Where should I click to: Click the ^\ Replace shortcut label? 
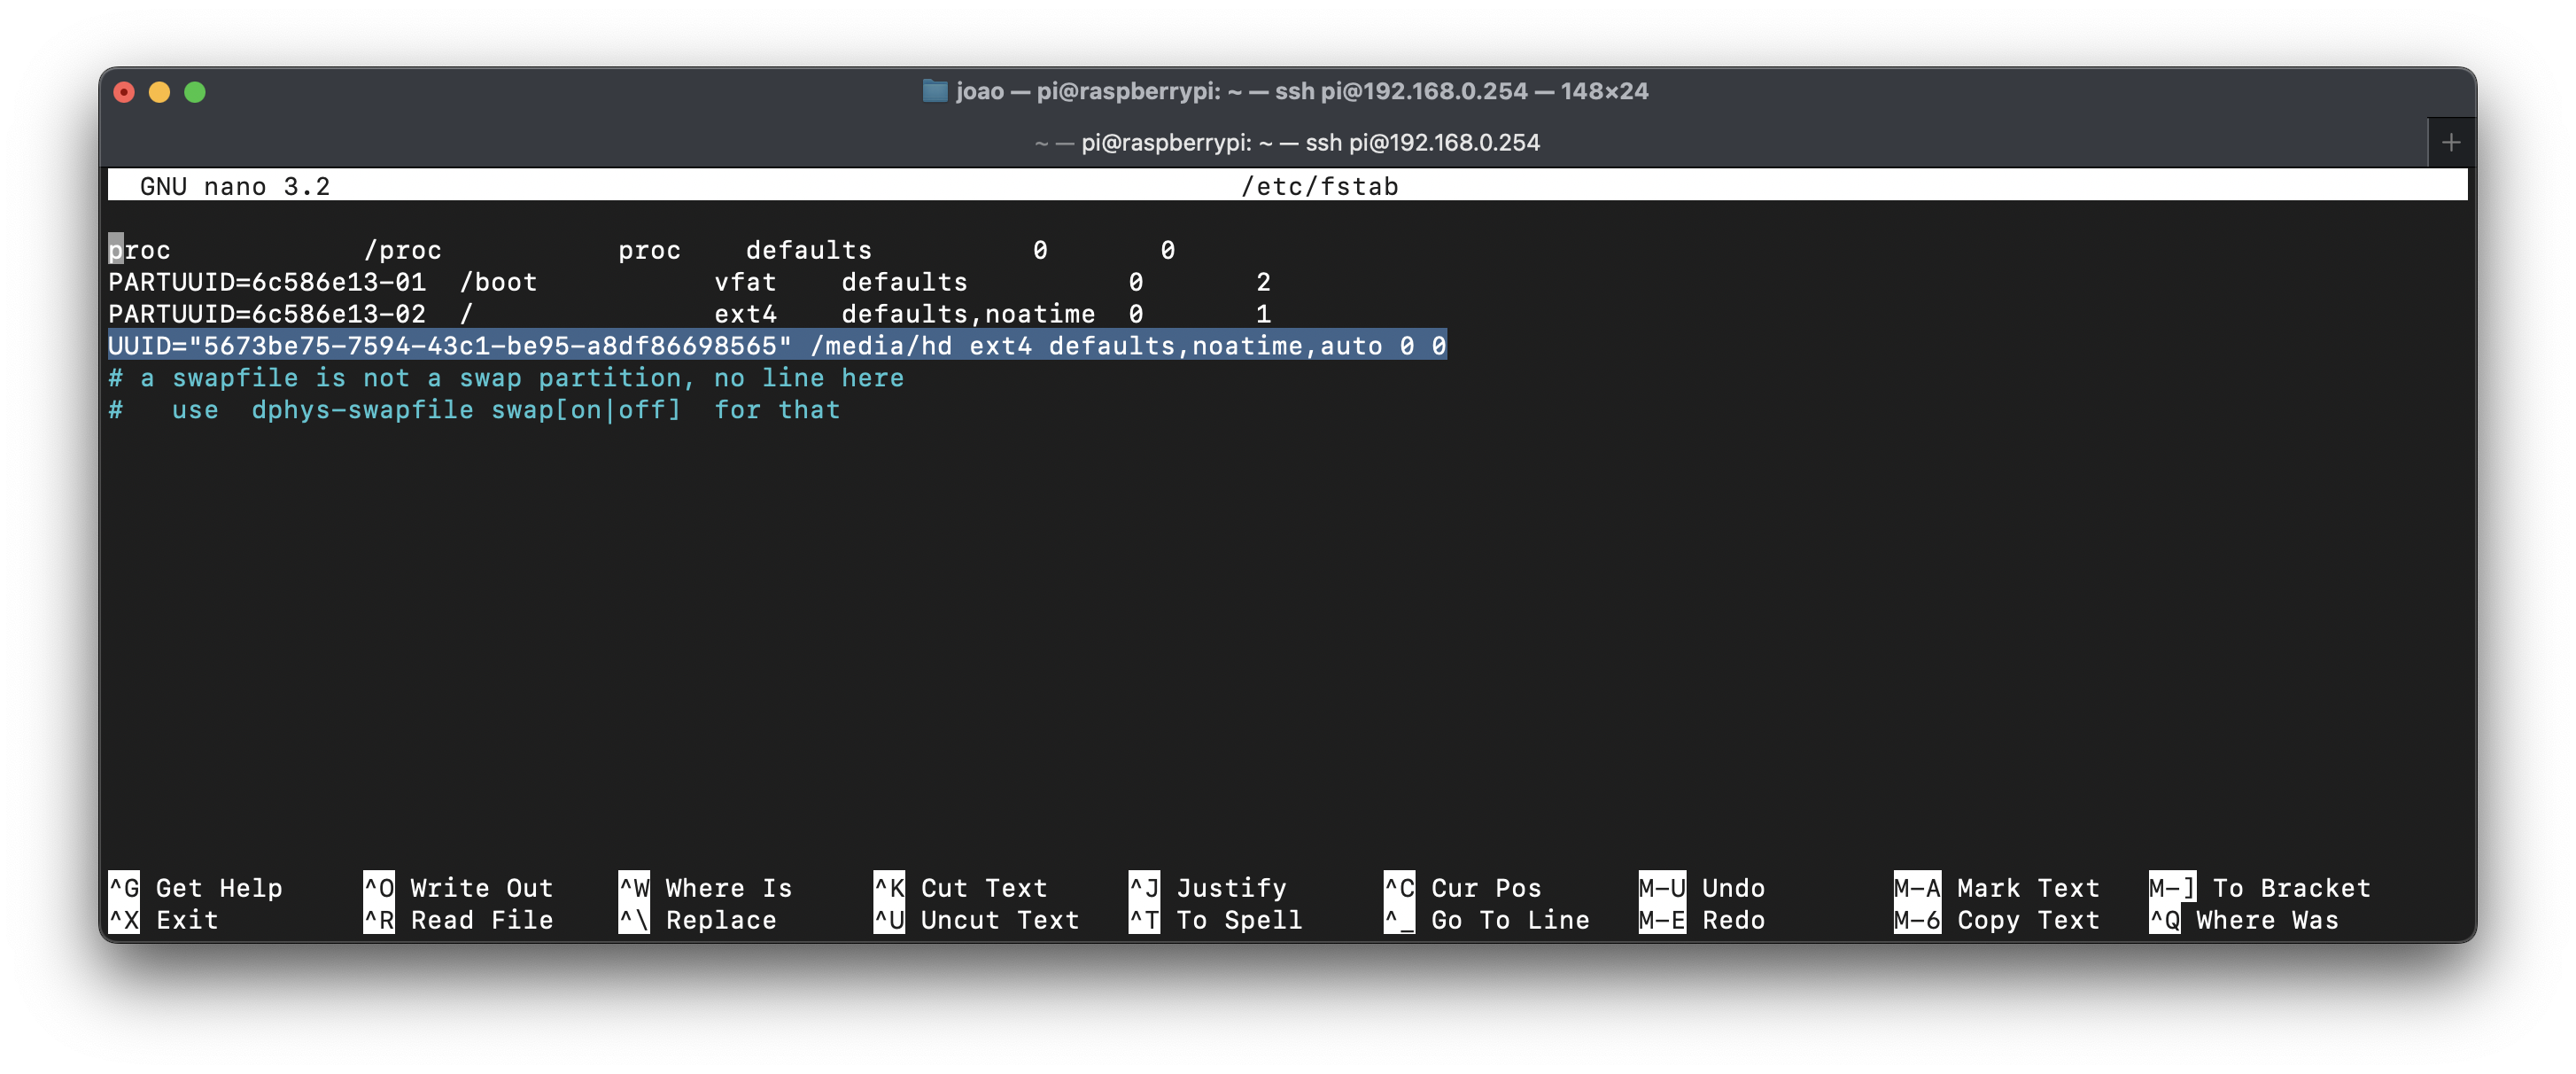[696, 919]
